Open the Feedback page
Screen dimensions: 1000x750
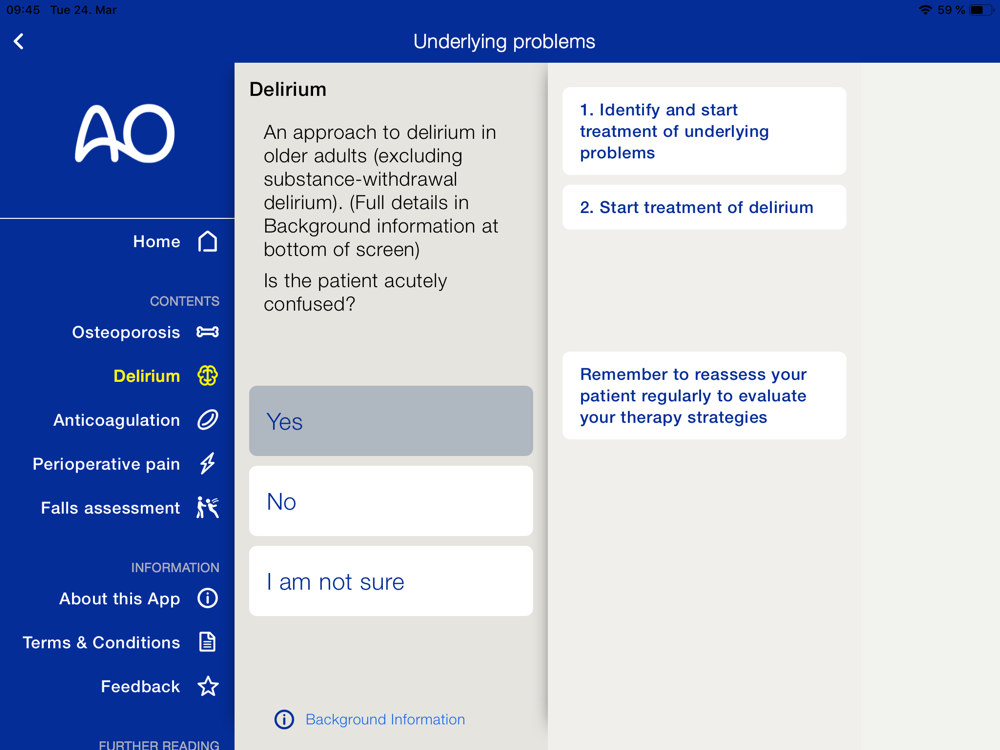point(140,687)
